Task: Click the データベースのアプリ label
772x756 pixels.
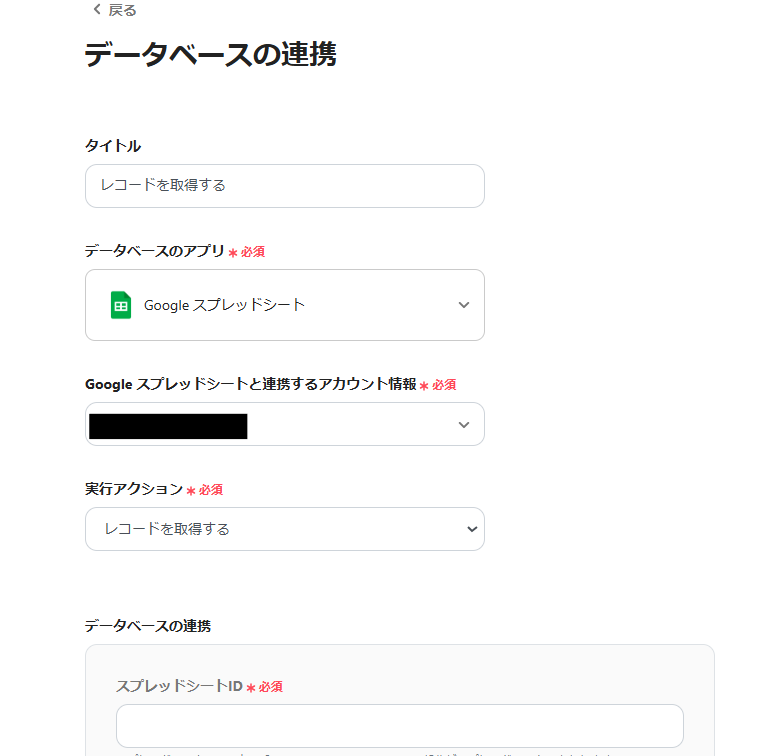Action: coord(154,251)
